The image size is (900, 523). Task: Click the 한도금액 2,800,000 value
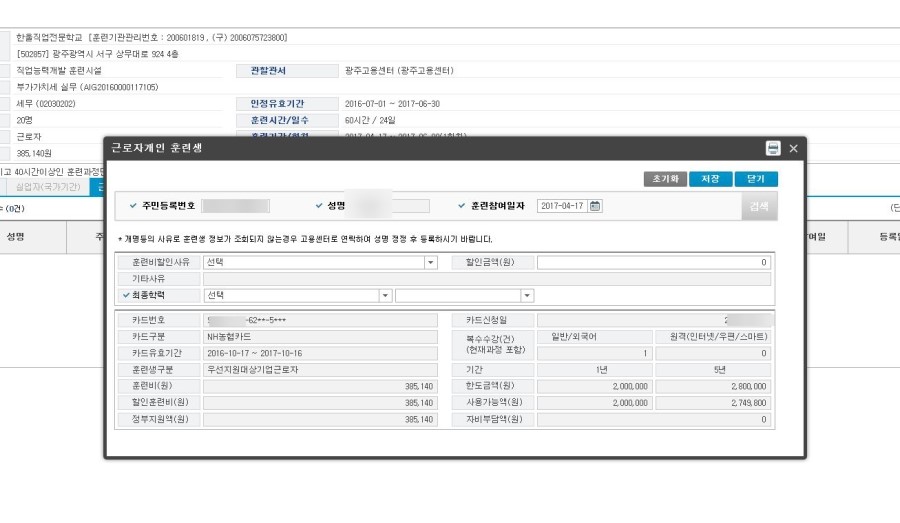click(x=712, y=386)
